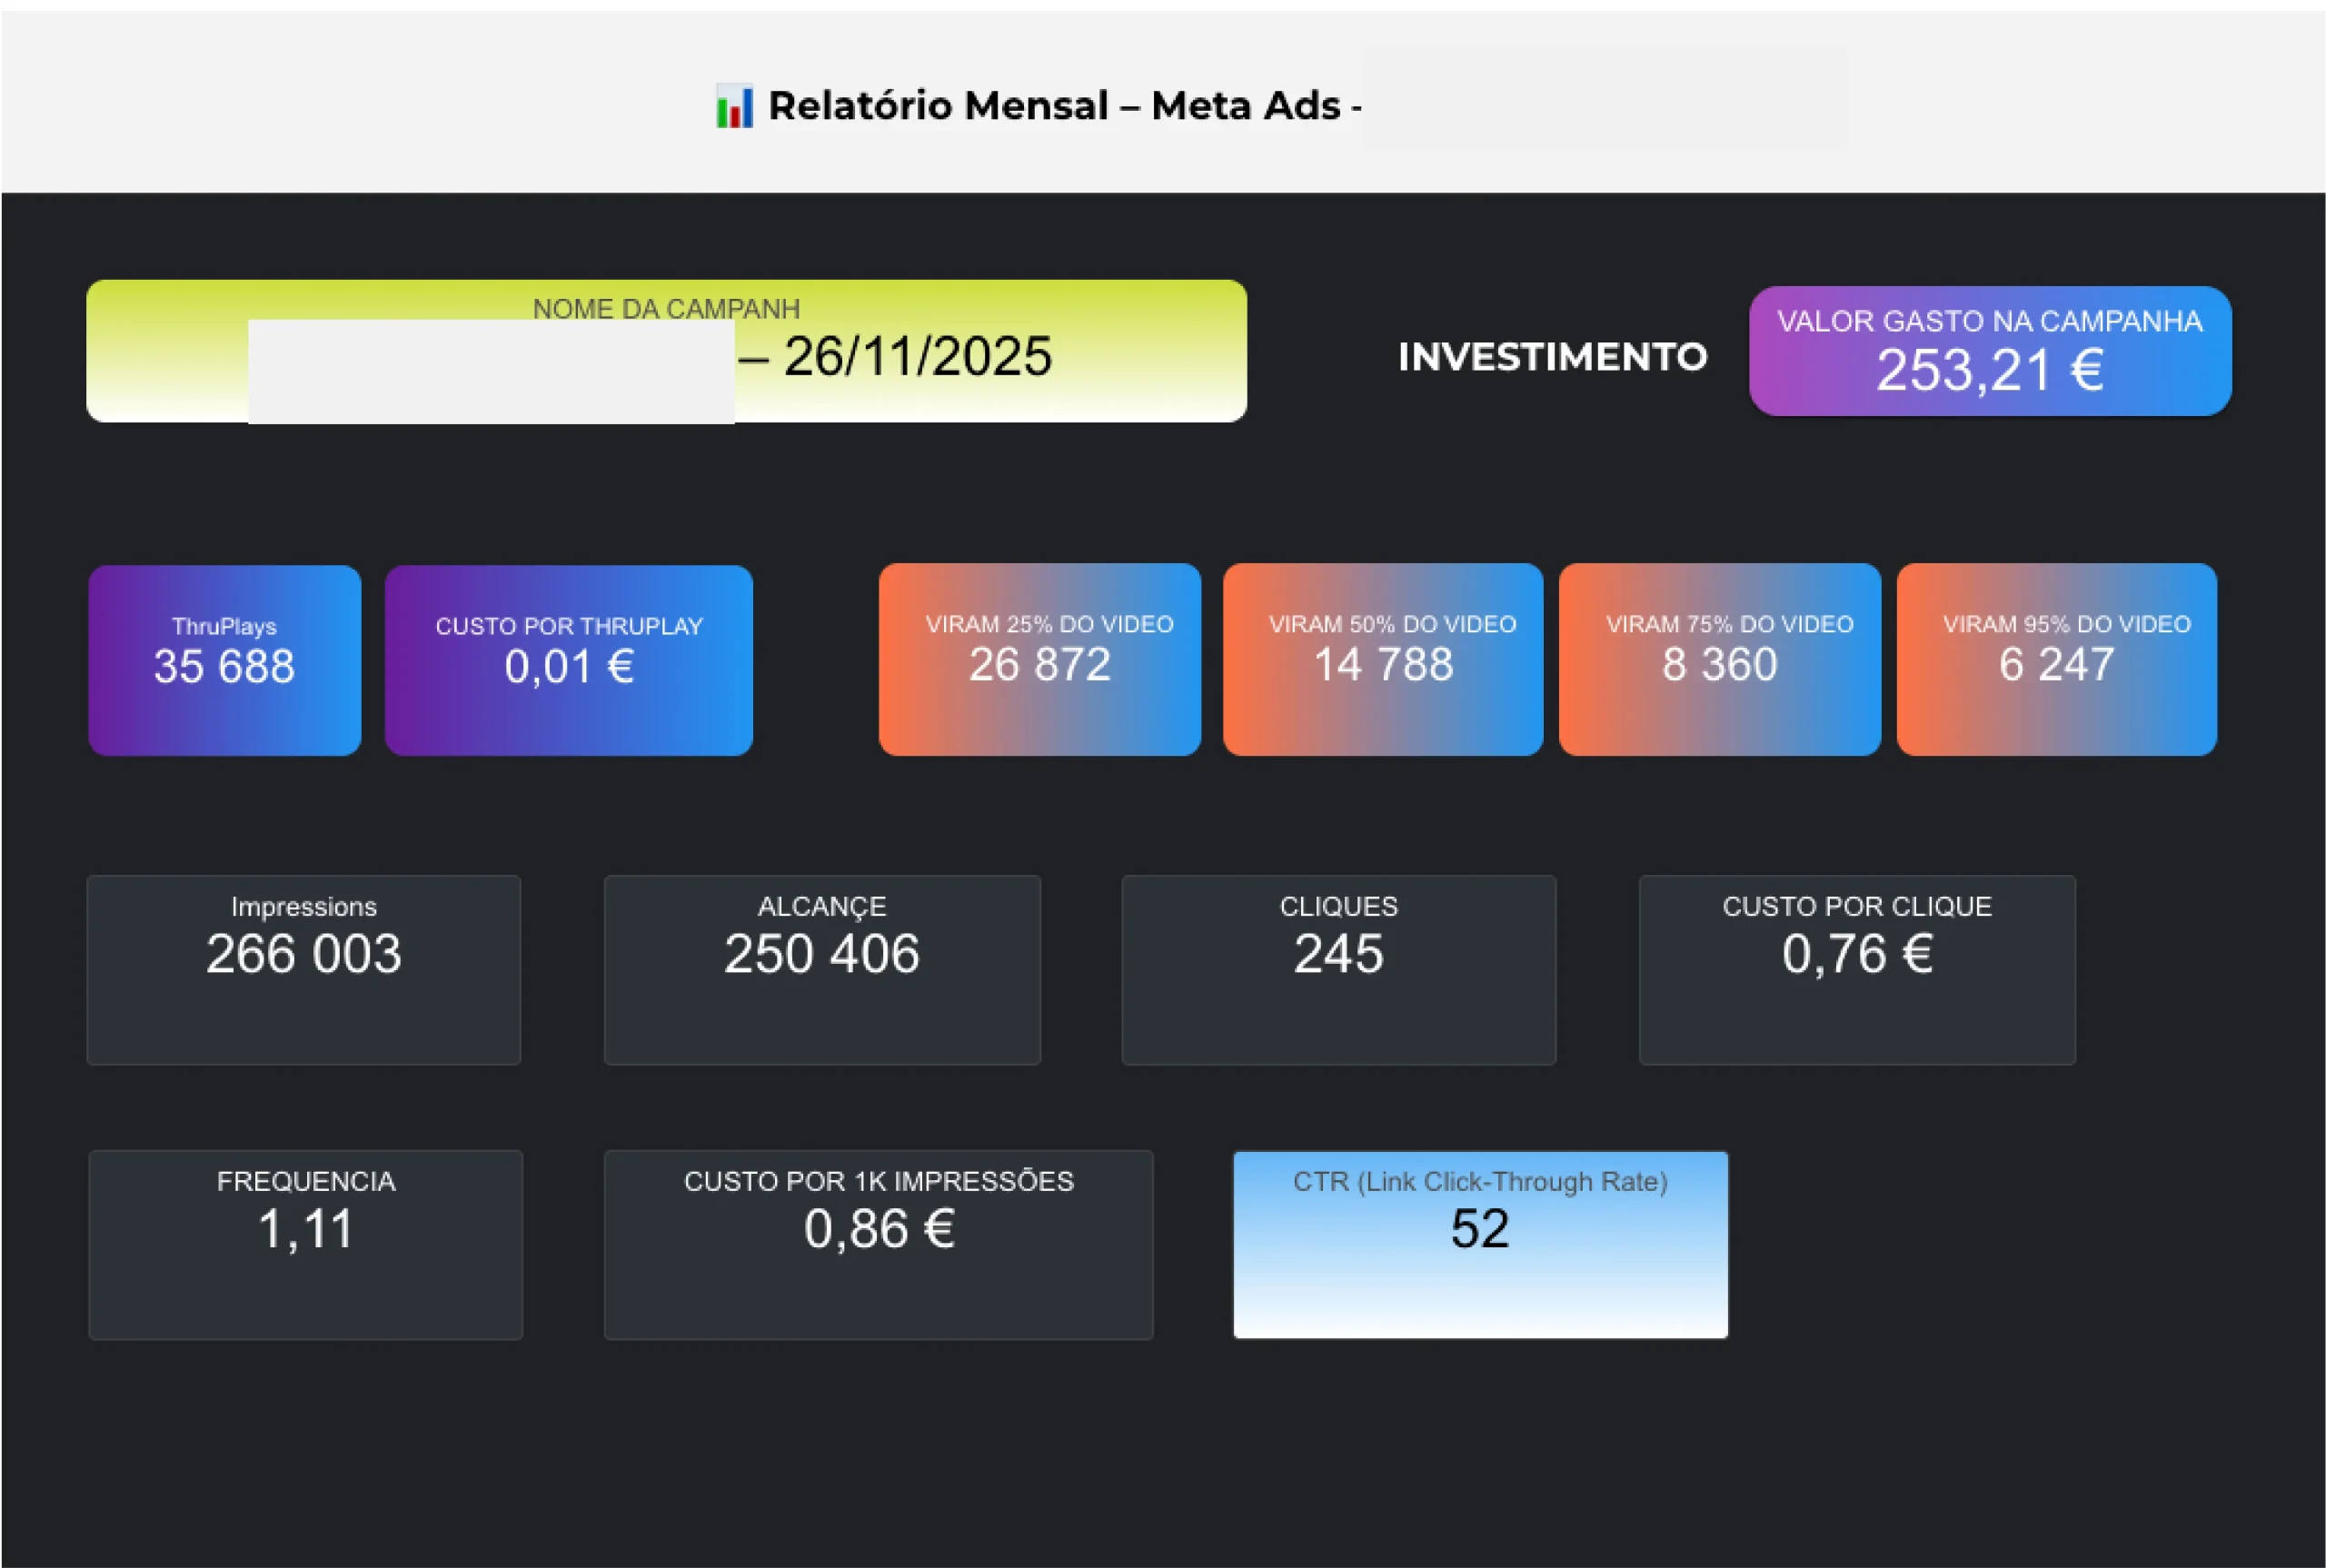Click the INVESTIMENTO heading label
Viewport: 2326px width, 1568px height.
1552,357
